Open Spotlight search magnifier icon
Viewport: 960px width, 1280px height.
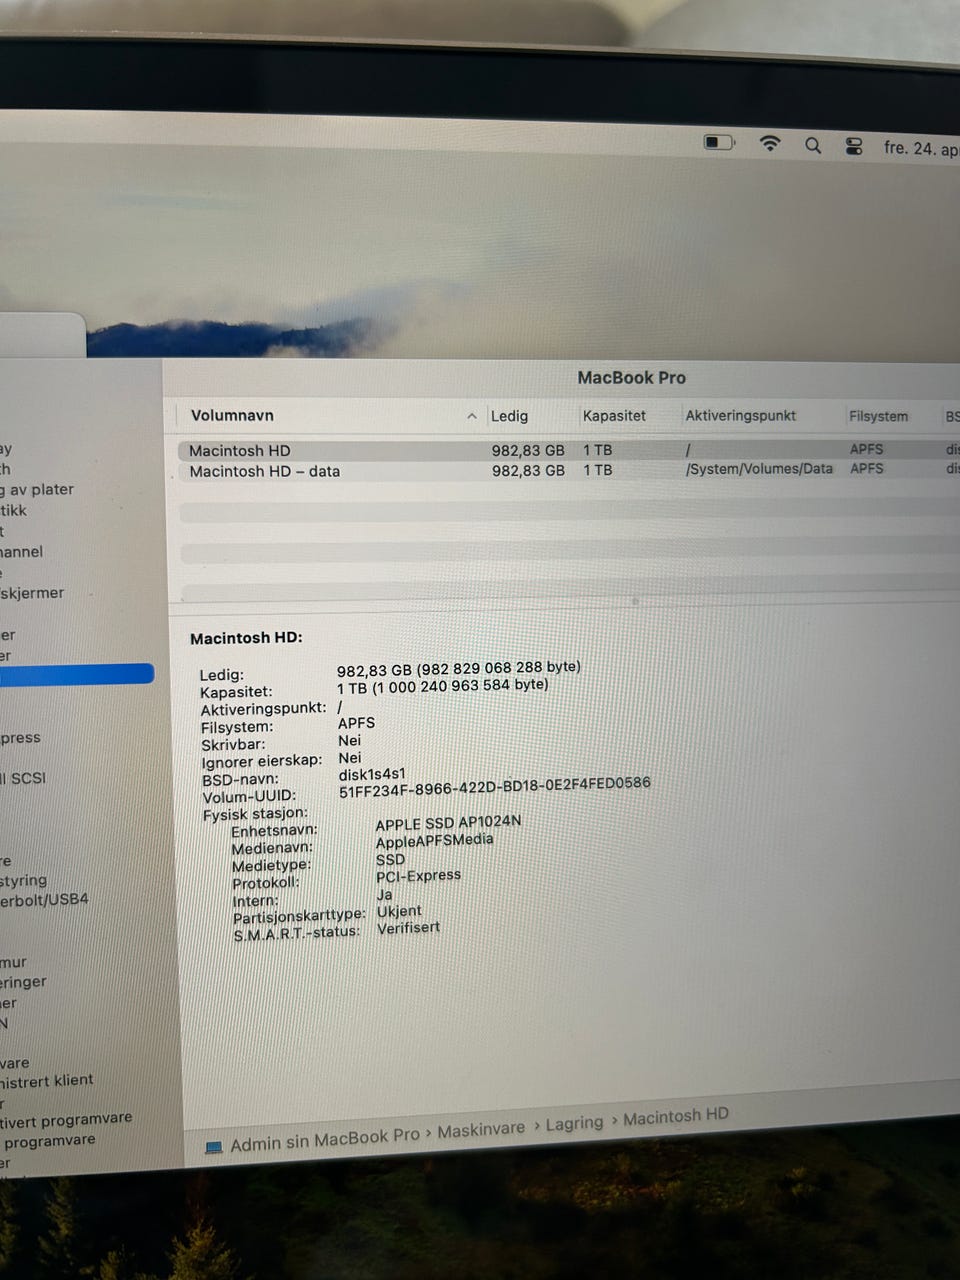pos(813,146)
